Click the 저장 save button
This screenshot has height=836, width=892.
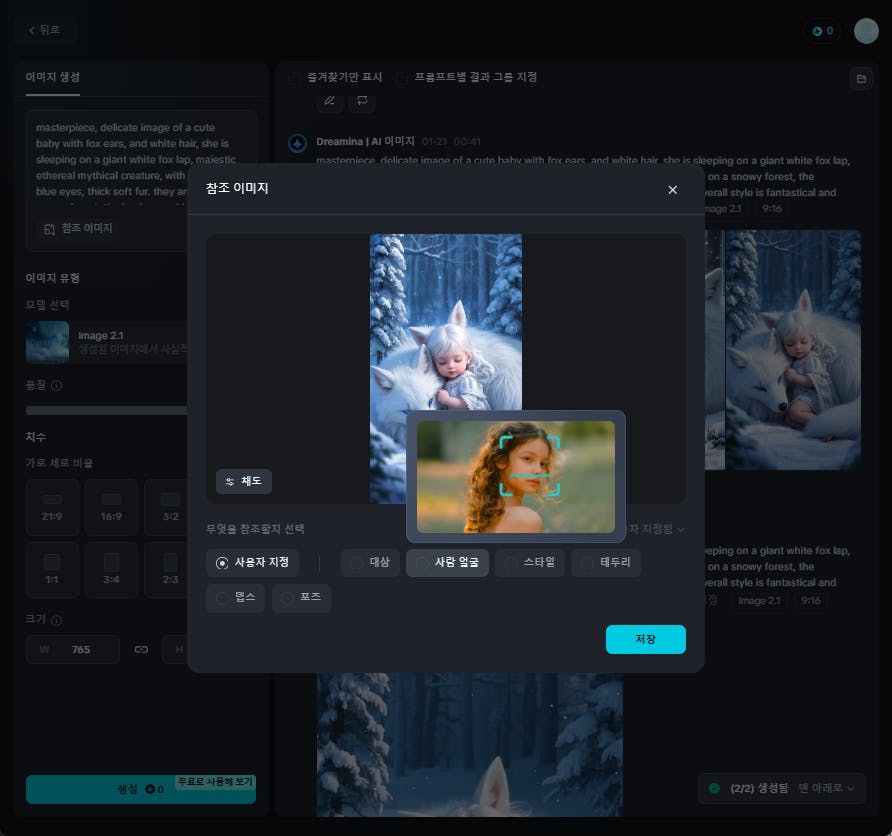tap(646, 639)
